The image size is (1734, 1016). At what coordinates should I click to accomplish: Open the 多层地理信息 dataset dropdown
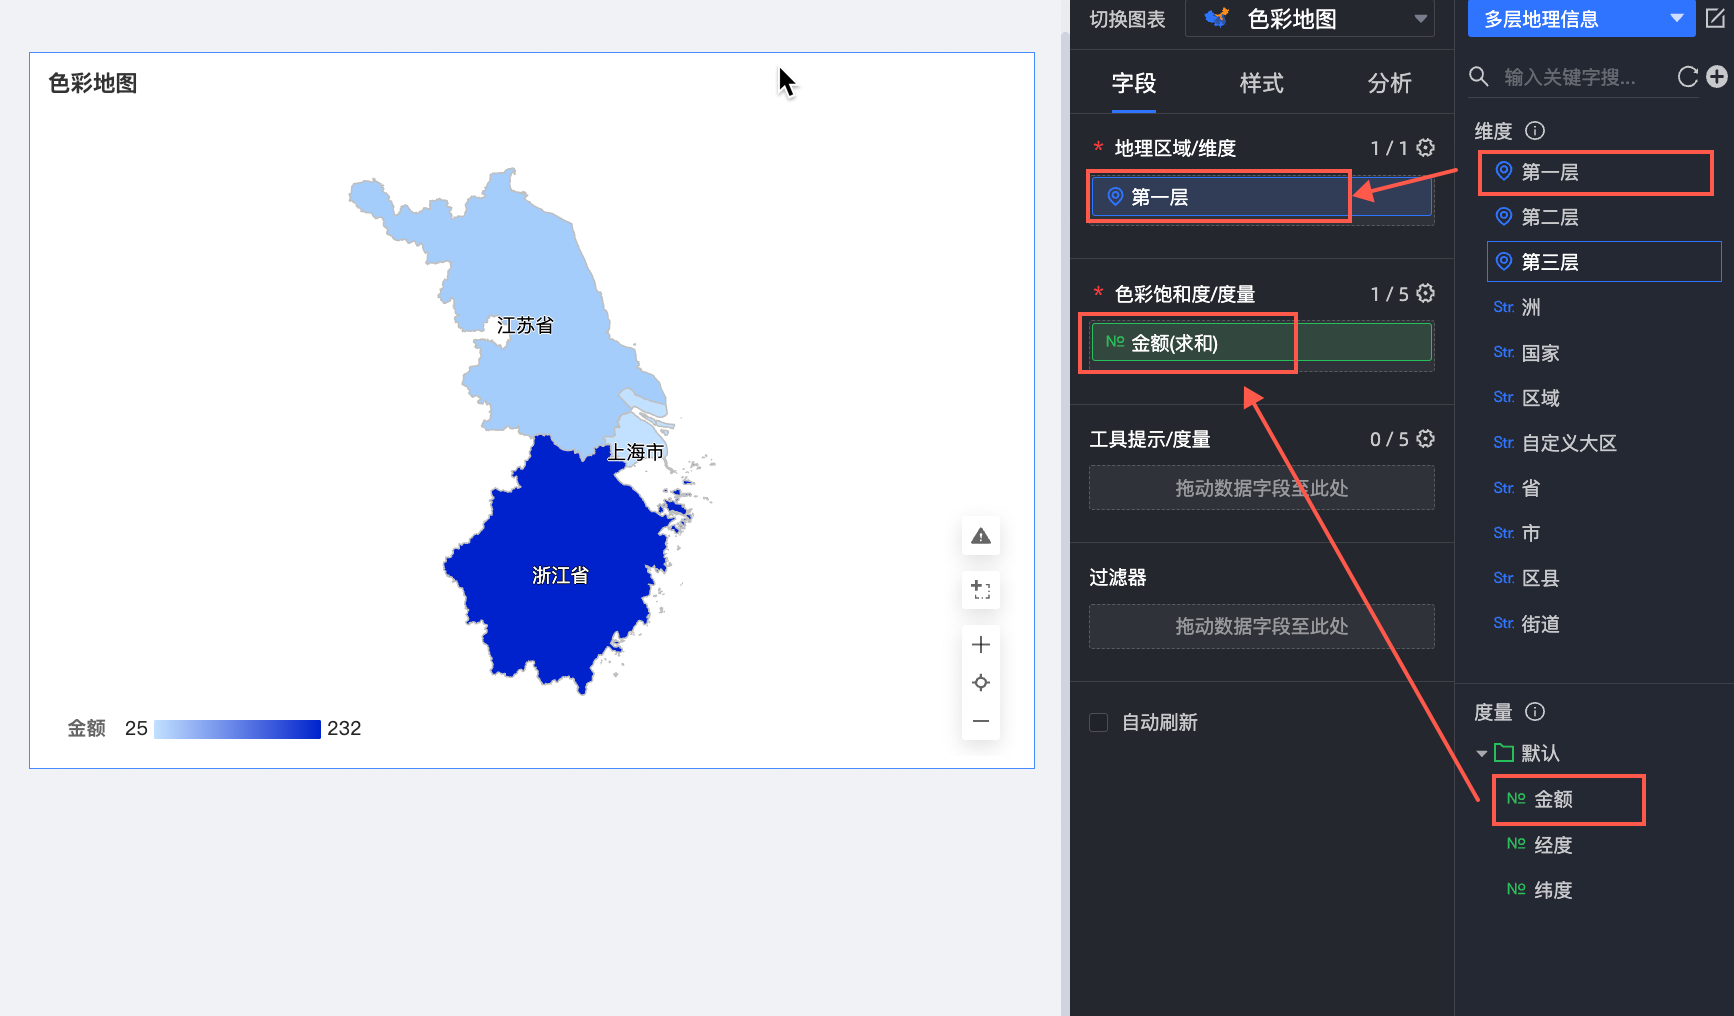[x=1581, y=19]
